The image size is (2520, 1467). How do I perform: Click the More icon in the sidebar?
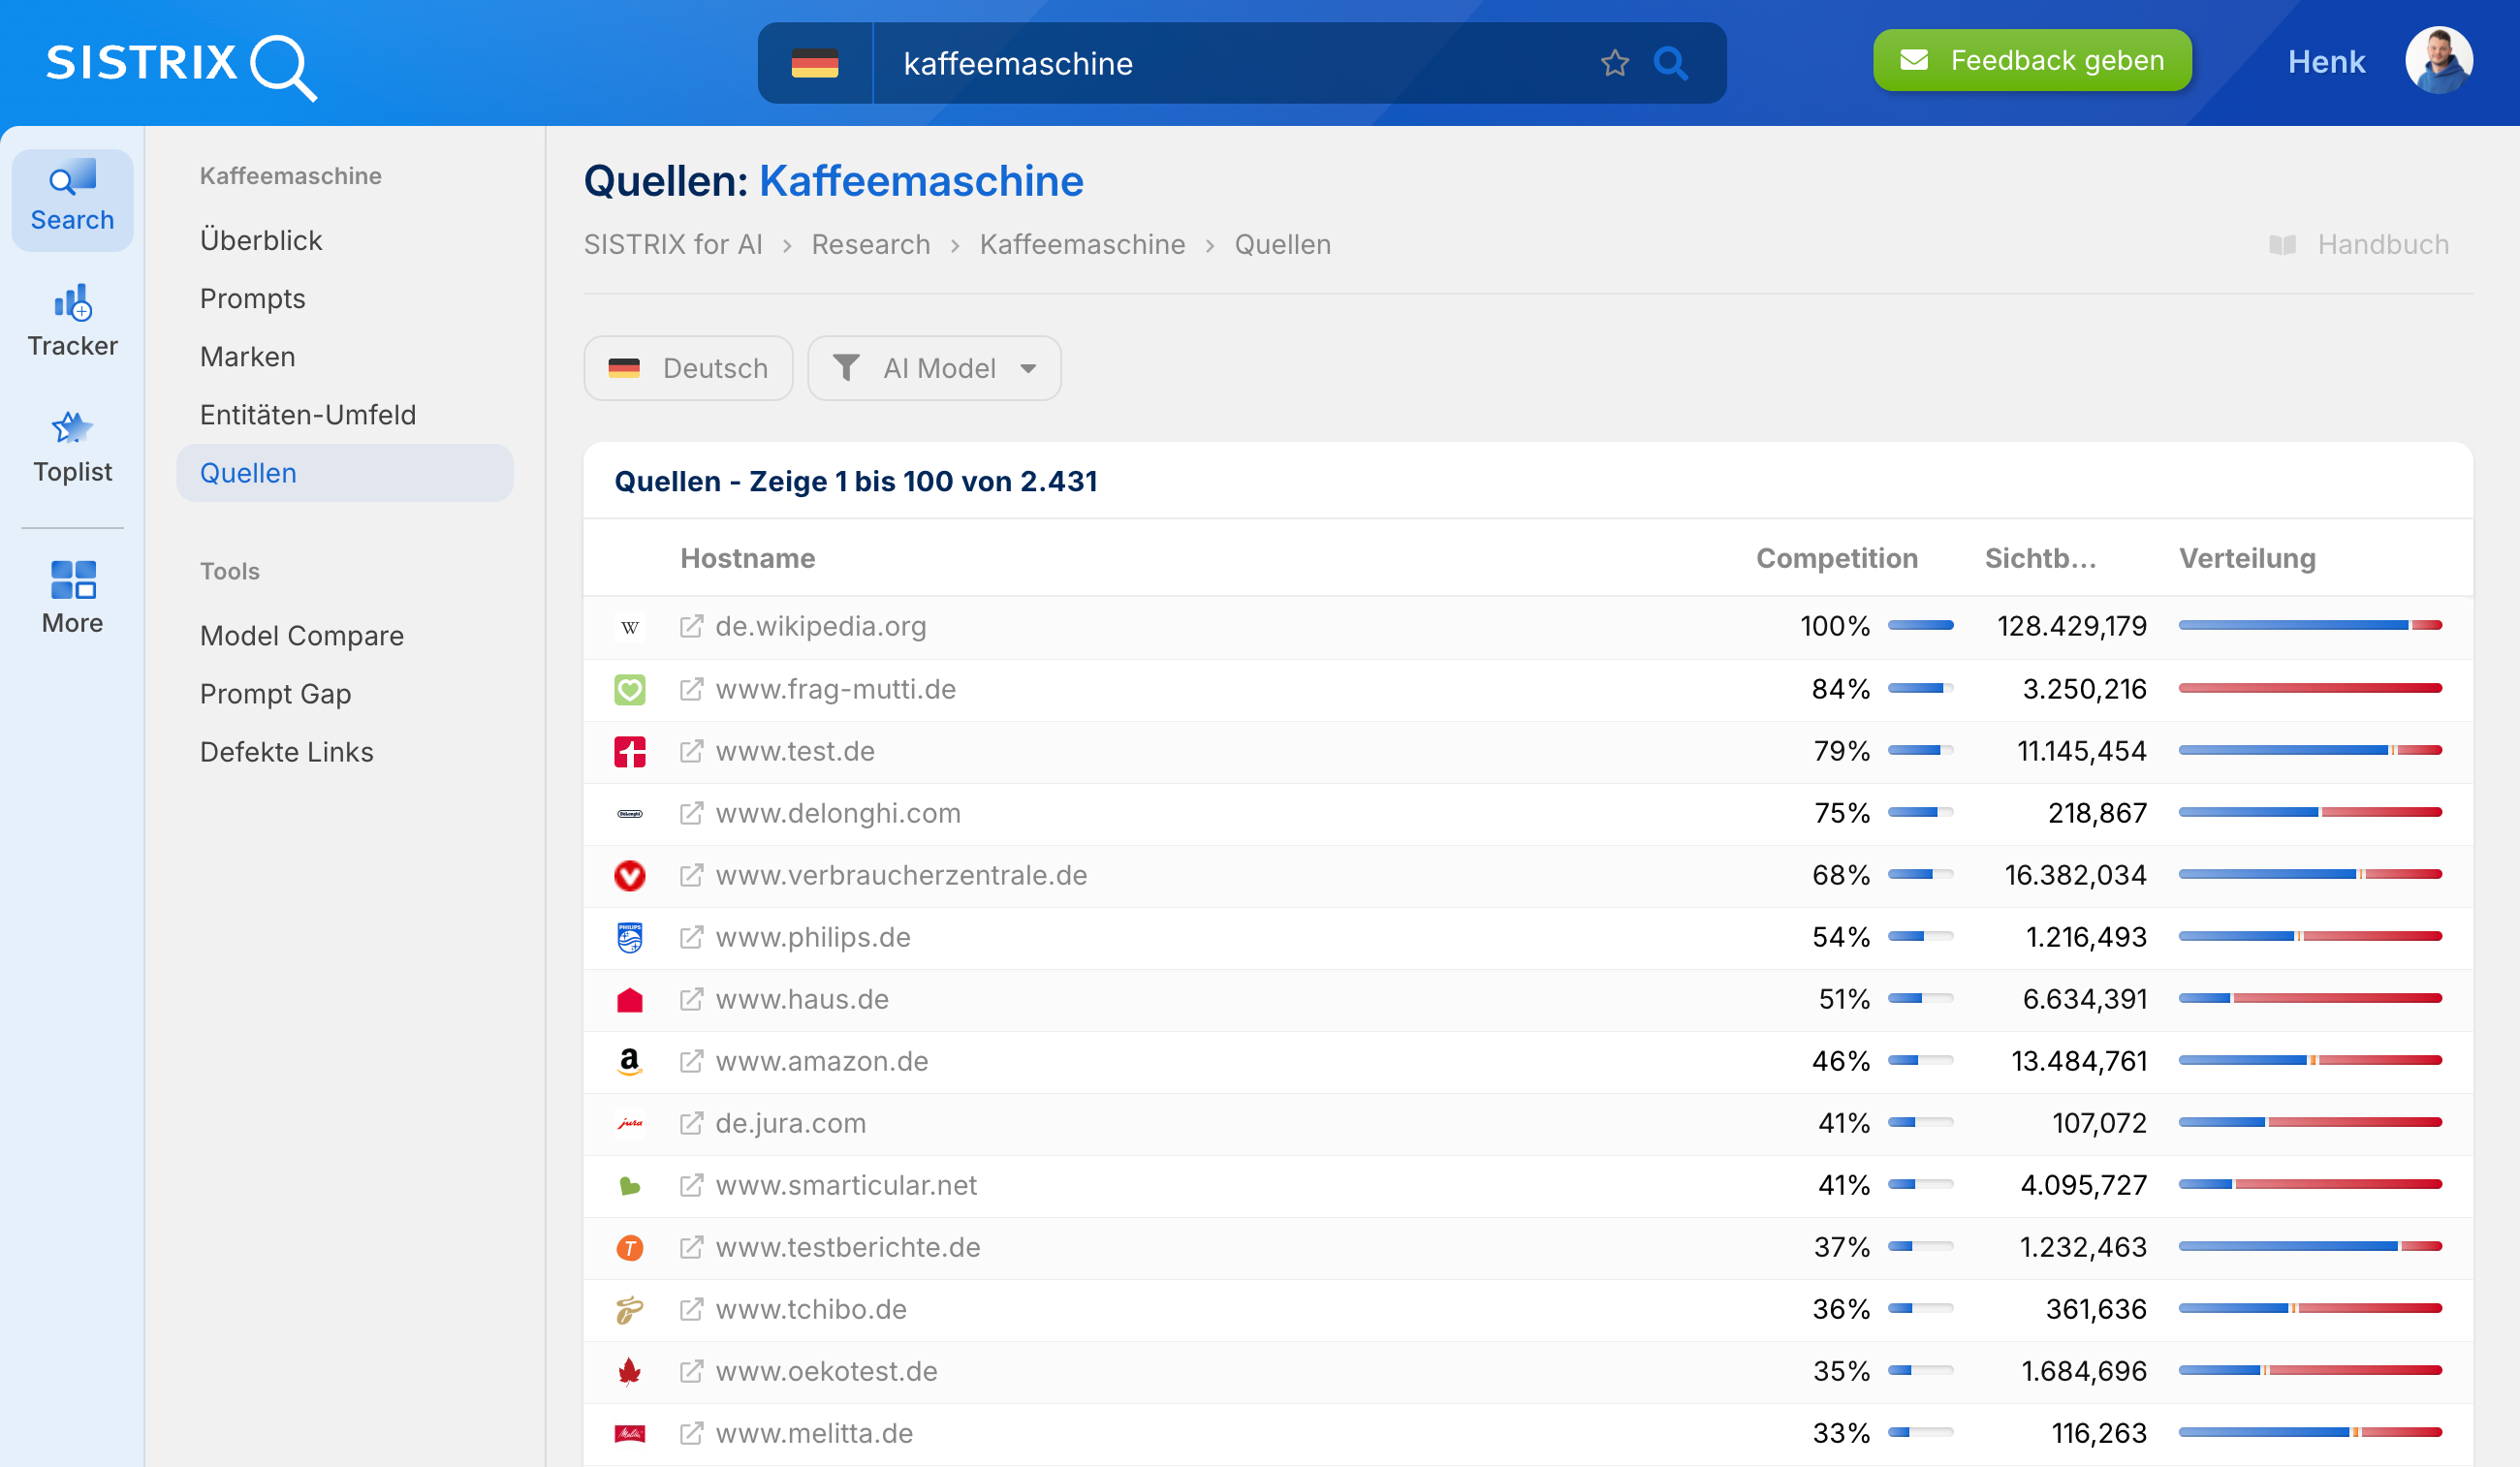71,596
